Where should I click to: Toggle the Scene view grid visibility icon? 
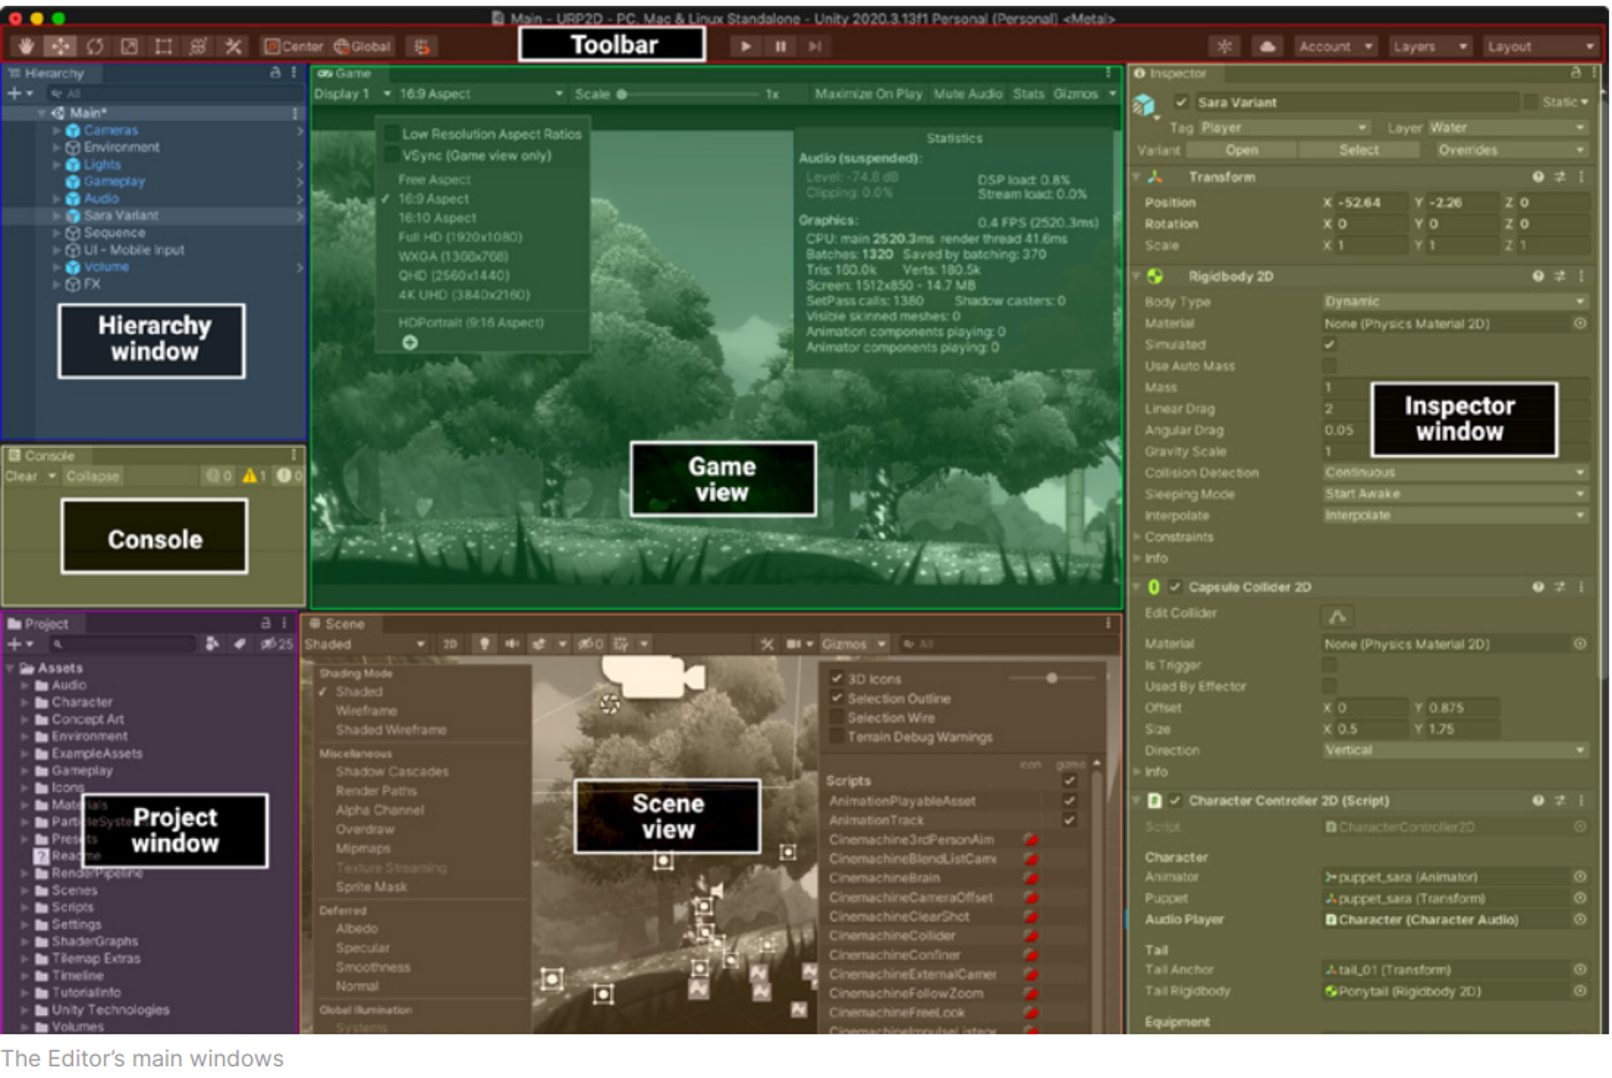pos(621,644)
